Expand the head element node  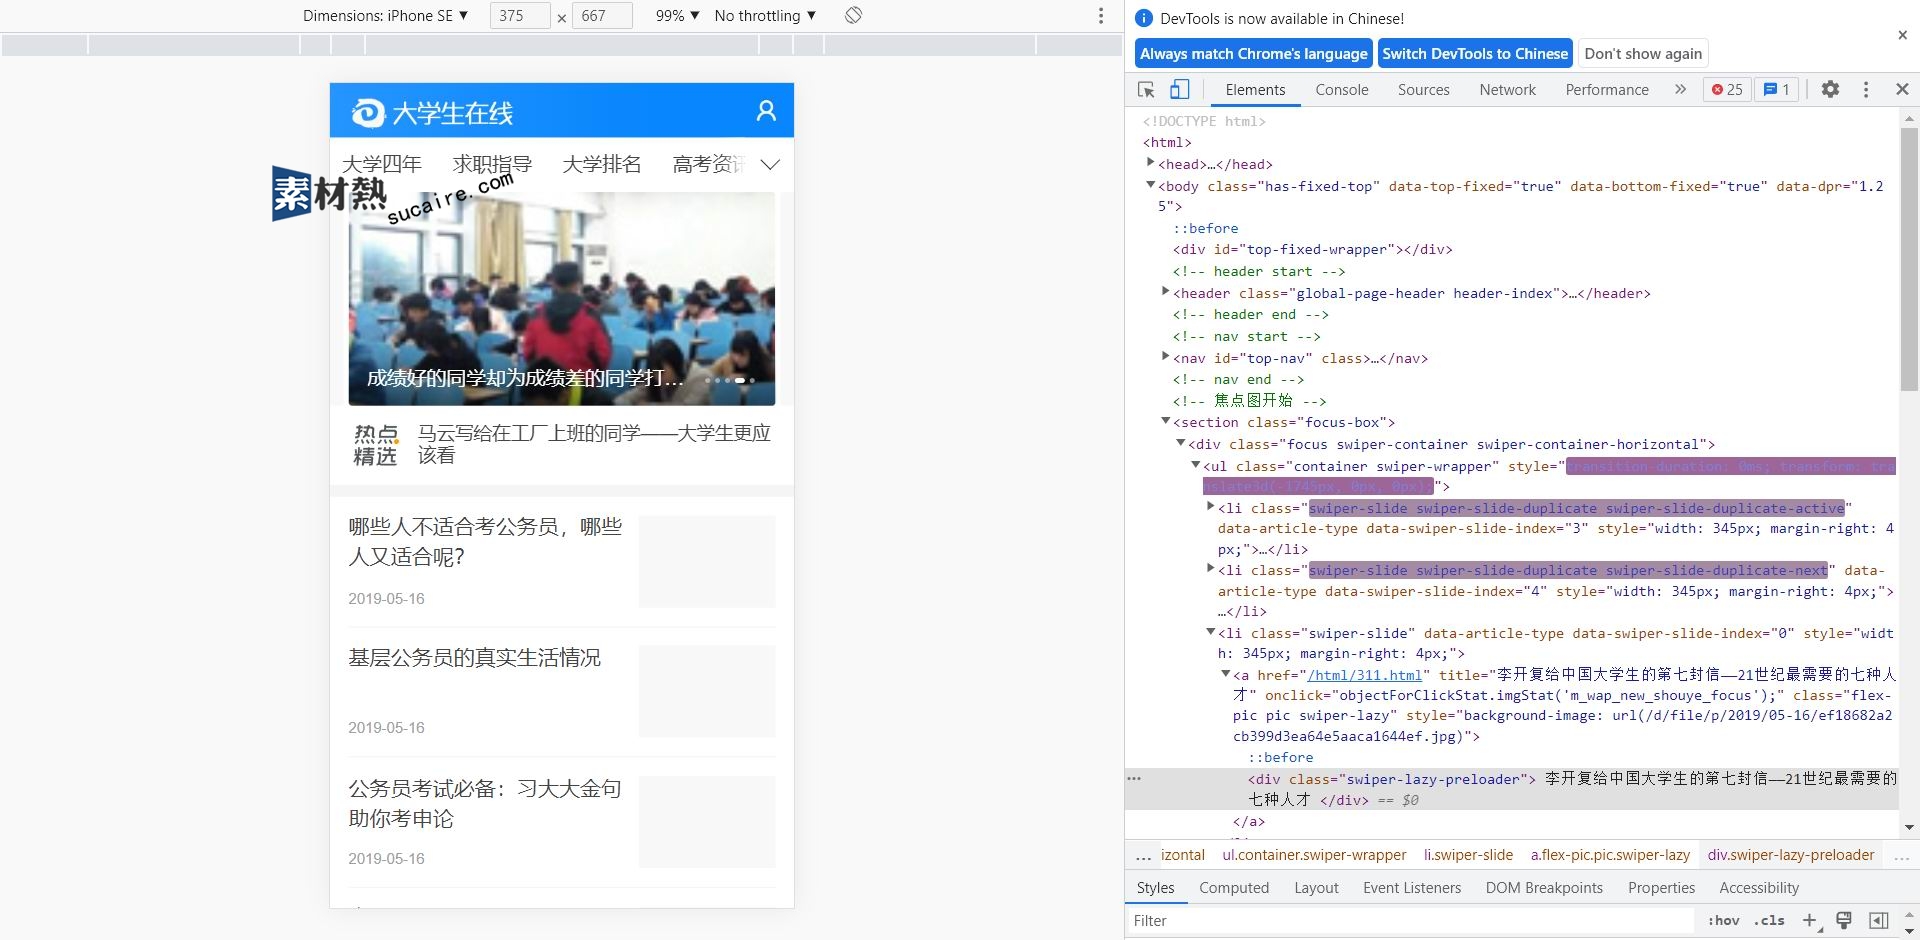pyautogui.click(x=1150, y=163)
